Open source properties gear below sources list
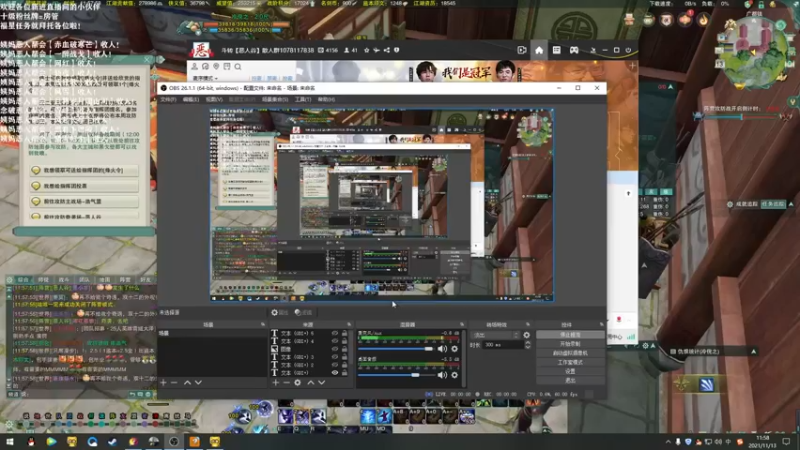This screenshot has height=450, width=800. (x=297, y=383)
